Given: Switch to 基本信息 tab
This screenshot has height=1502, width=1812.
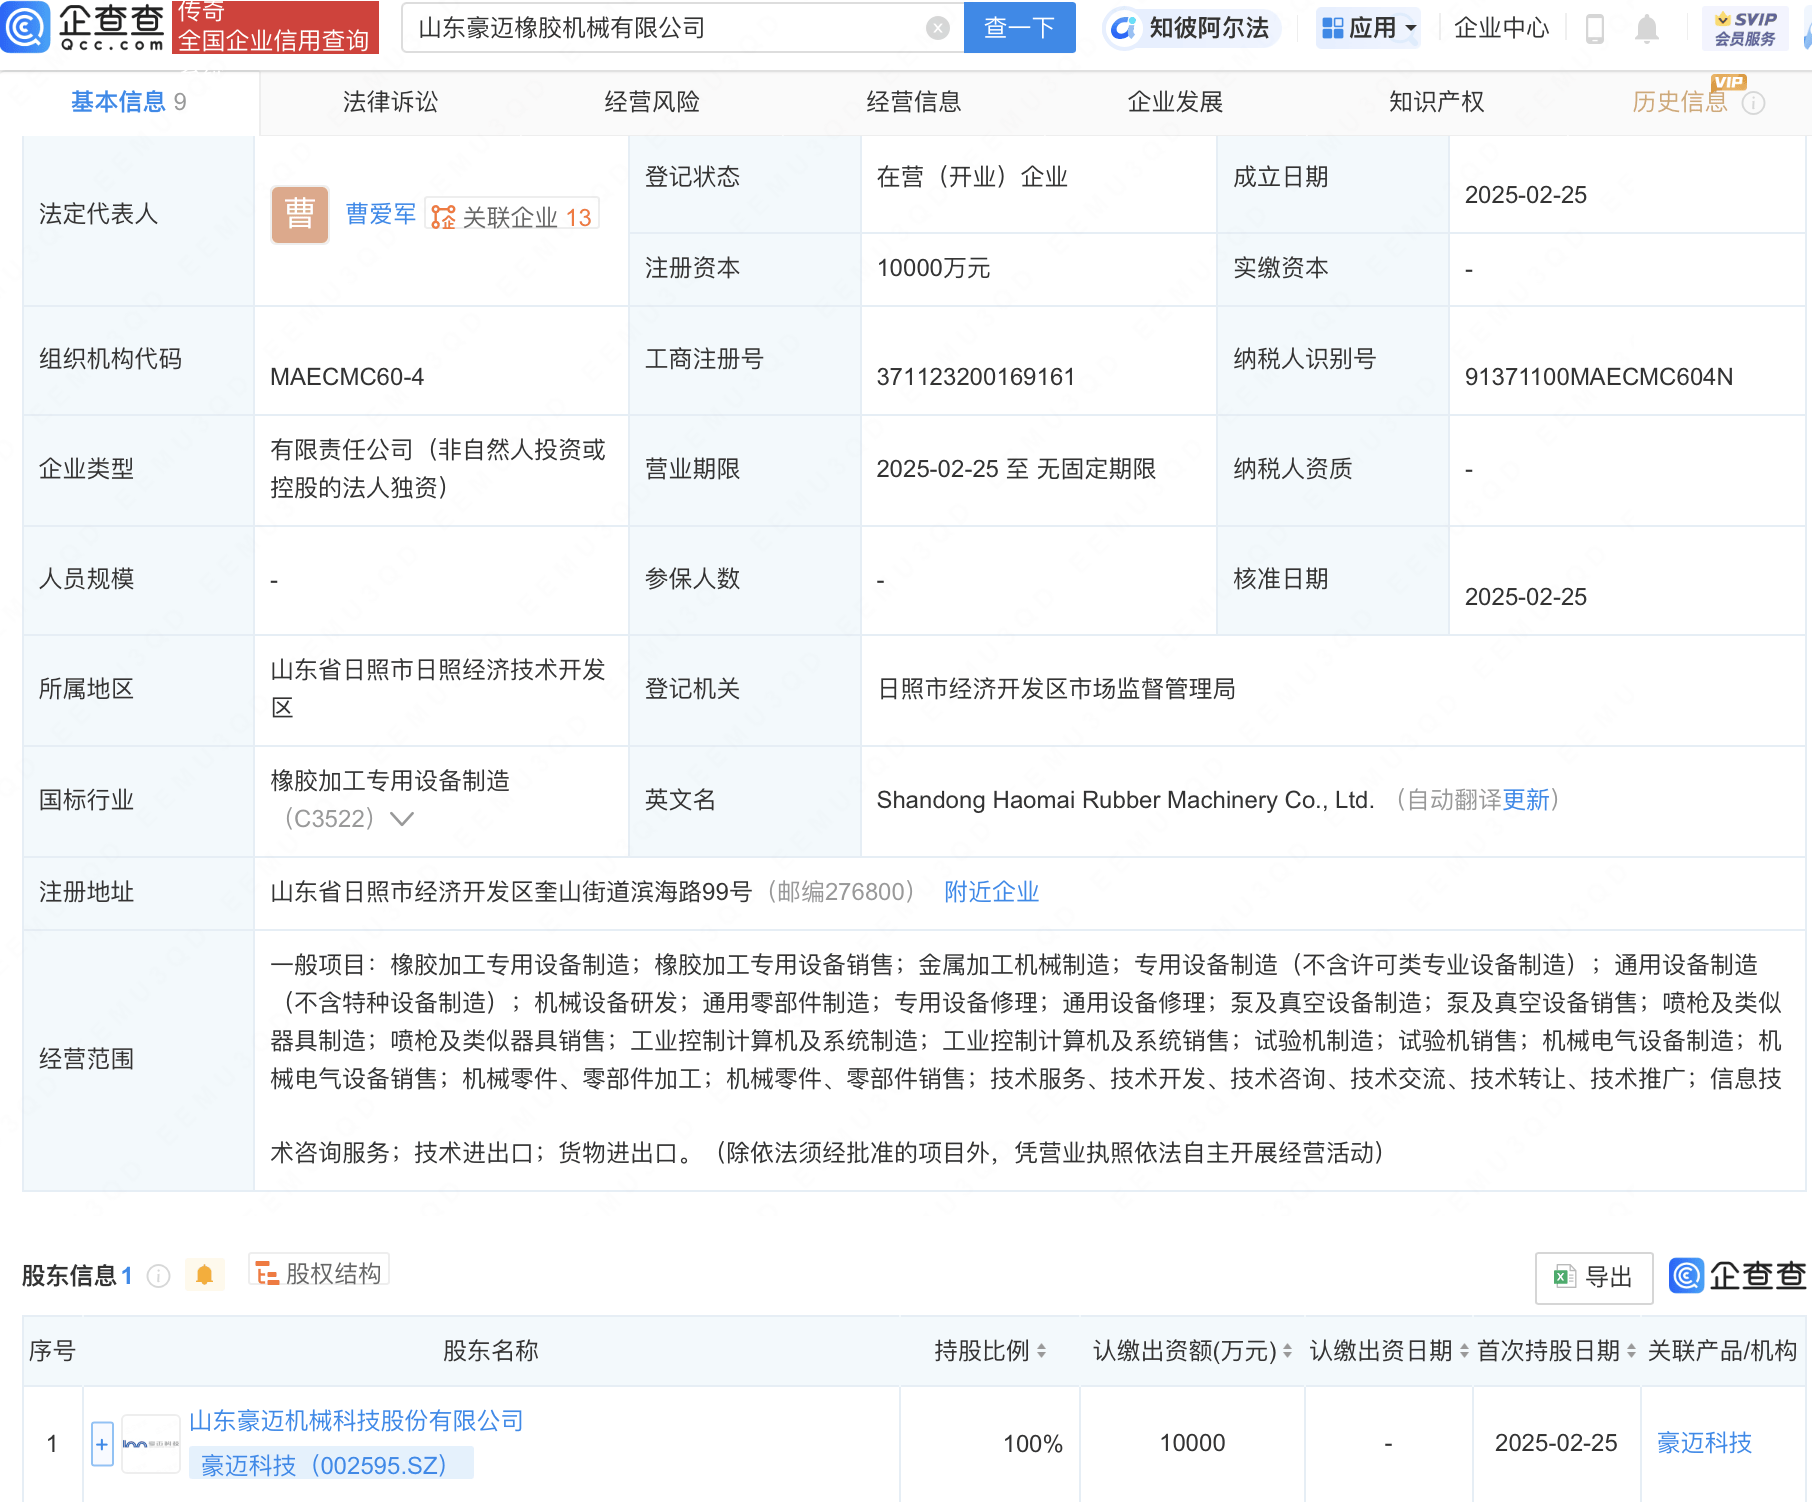Looking at the screenshot, I should click(x=128, y=102).
